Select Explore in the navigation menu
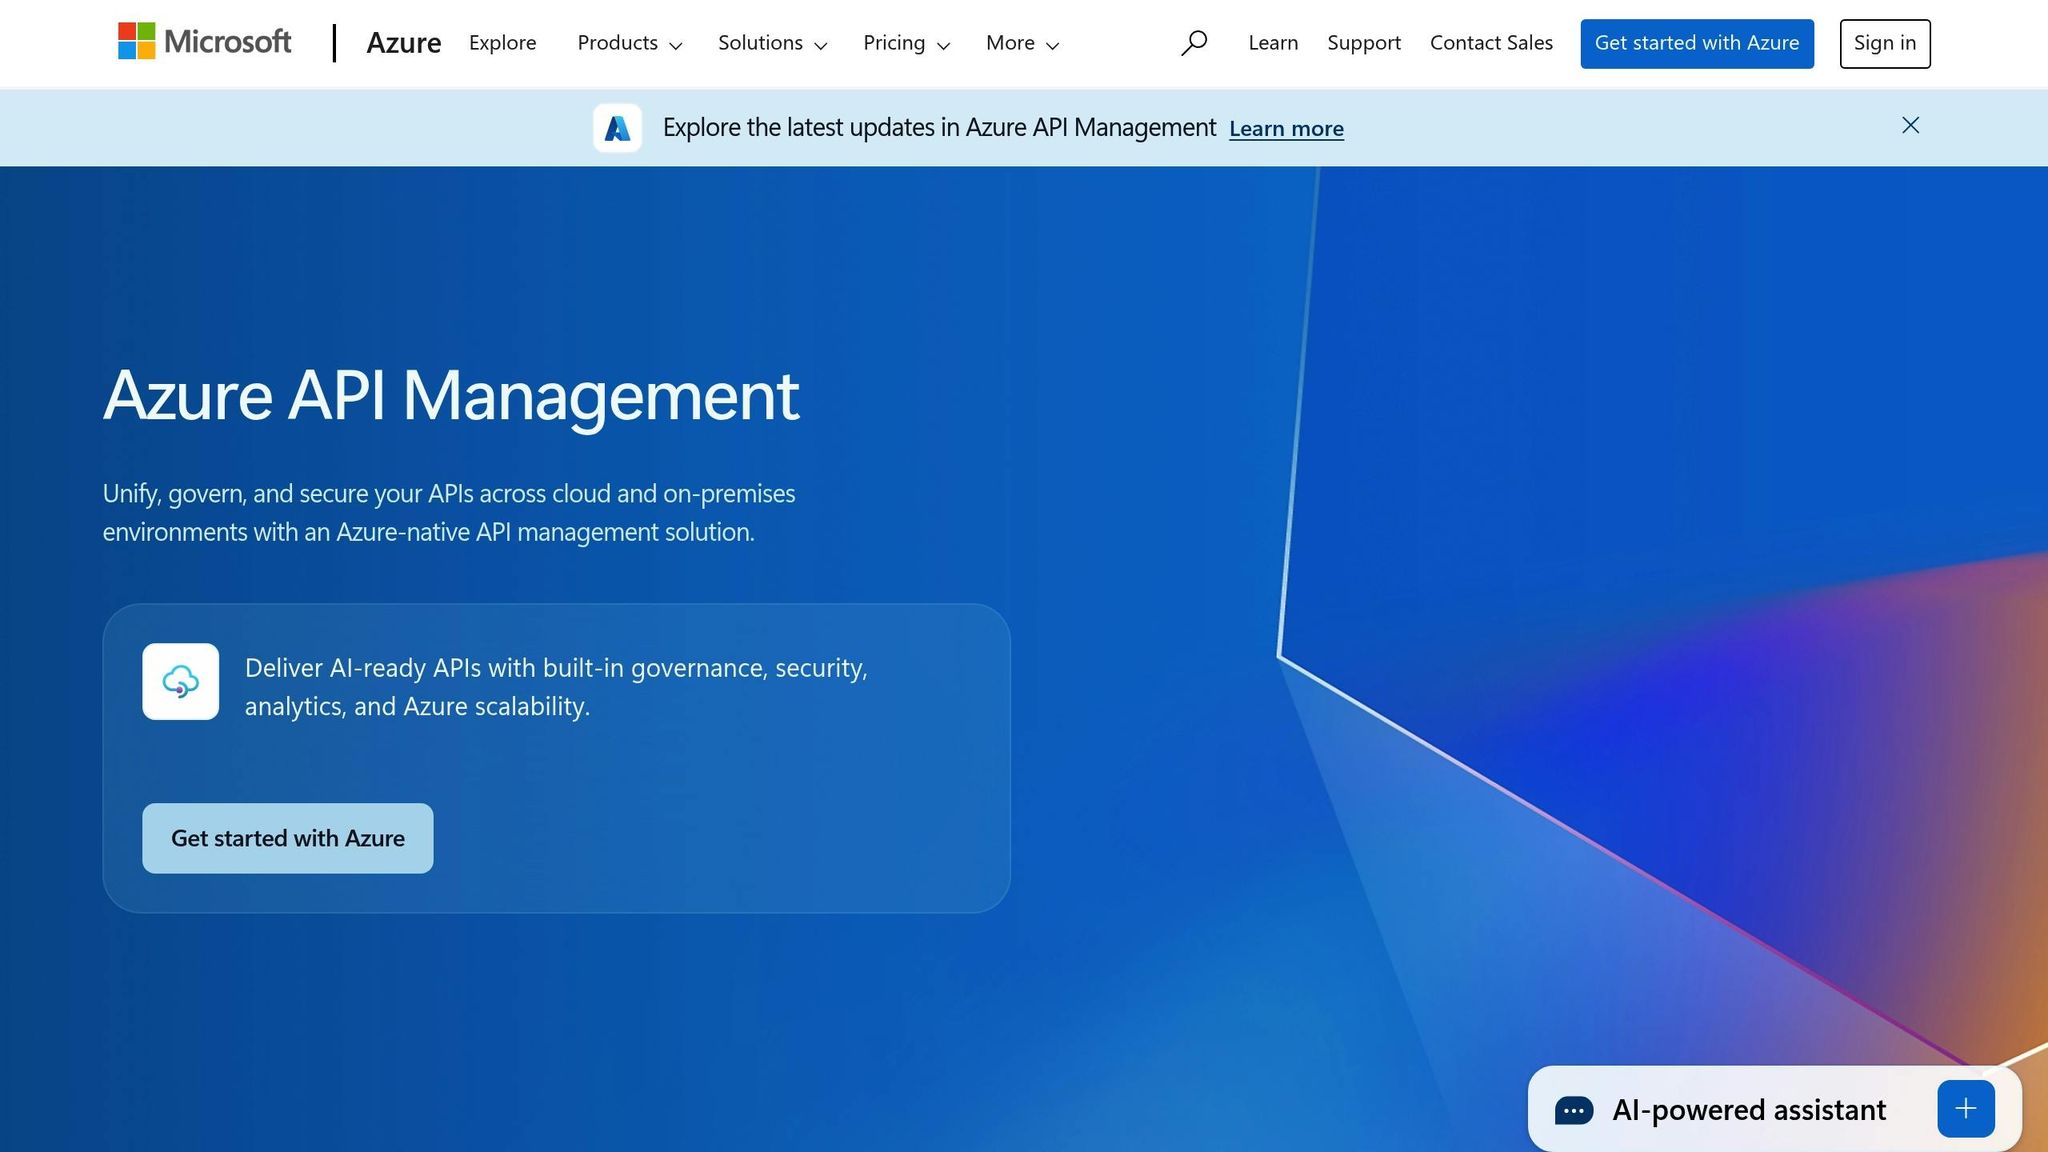The width and height of the screenshot is (2048, 1152). click(502, 43)
